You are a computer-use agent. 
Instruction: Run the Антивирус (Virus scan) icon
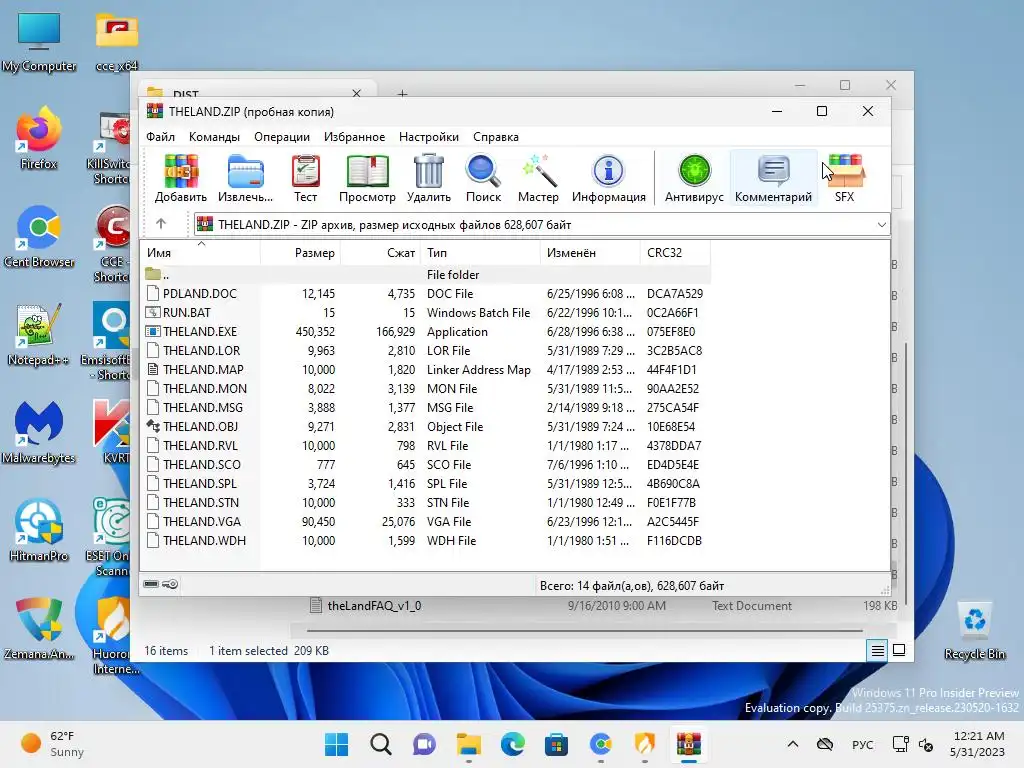pos(694,178)
